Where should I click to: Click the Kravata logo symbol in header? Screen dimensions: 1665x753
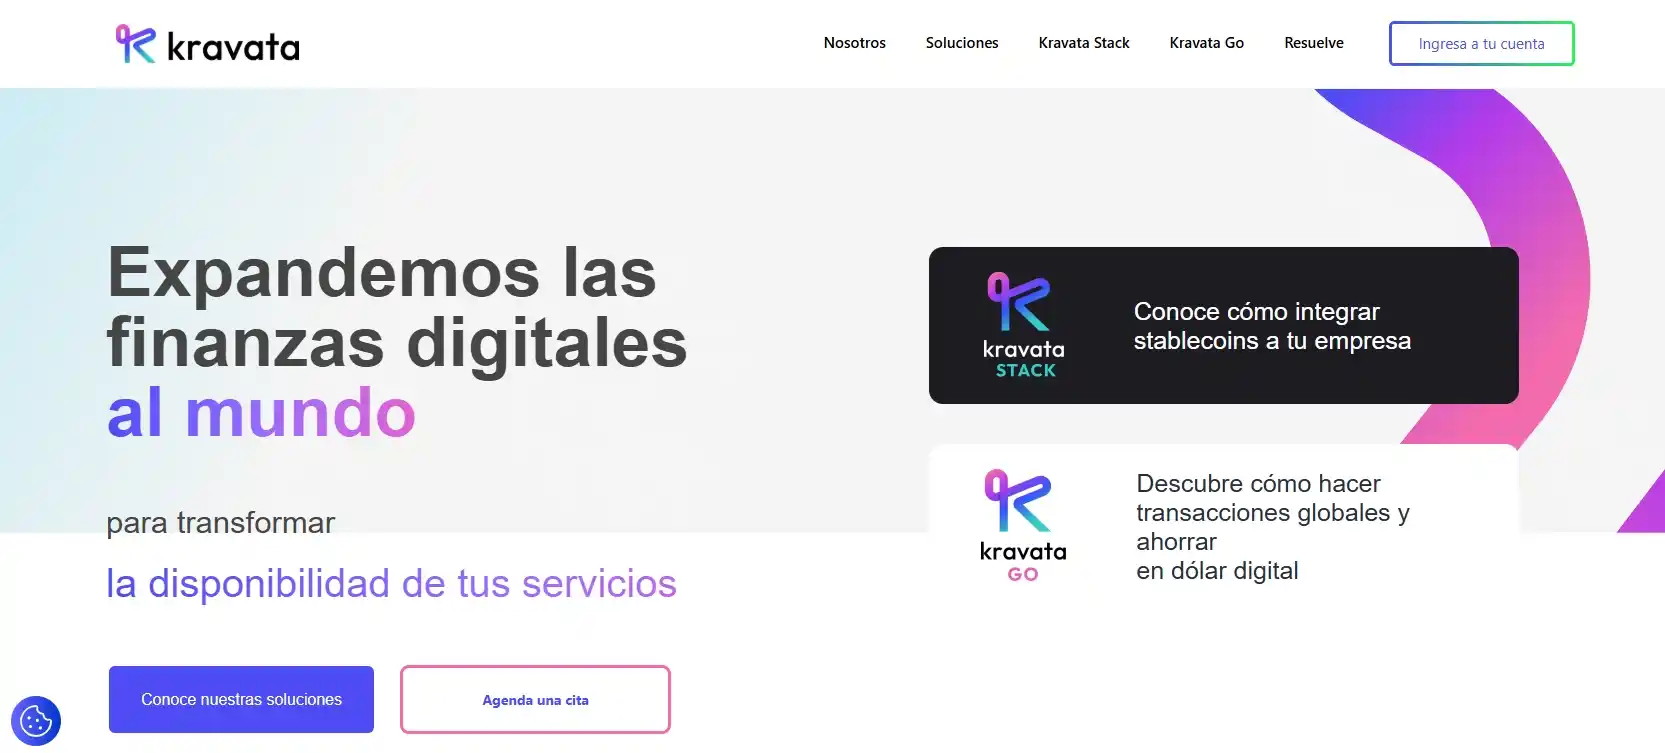(x=135, y=44)
